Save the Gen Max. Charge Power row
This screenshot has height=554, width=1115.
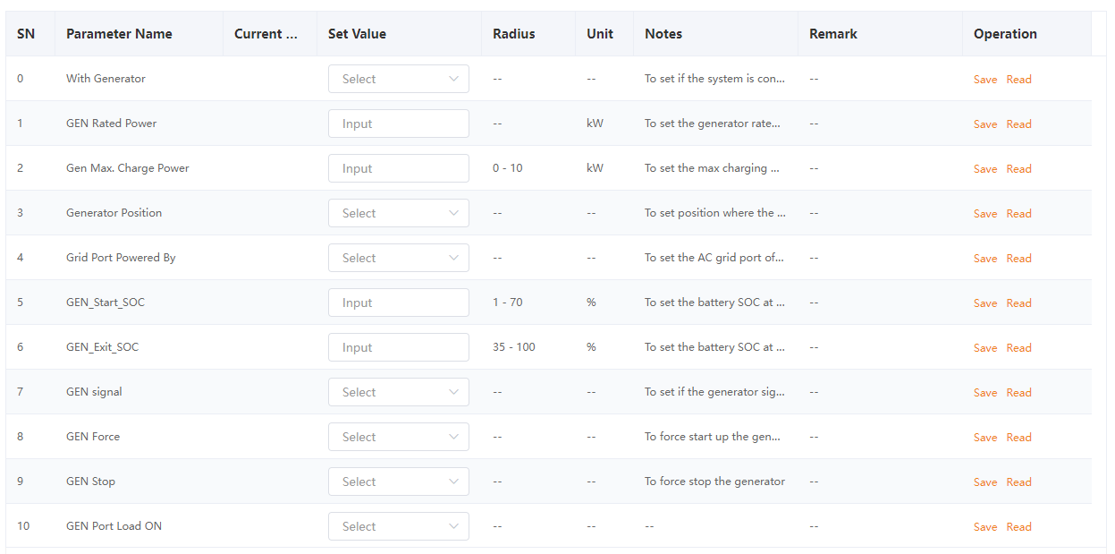[985, 169]
